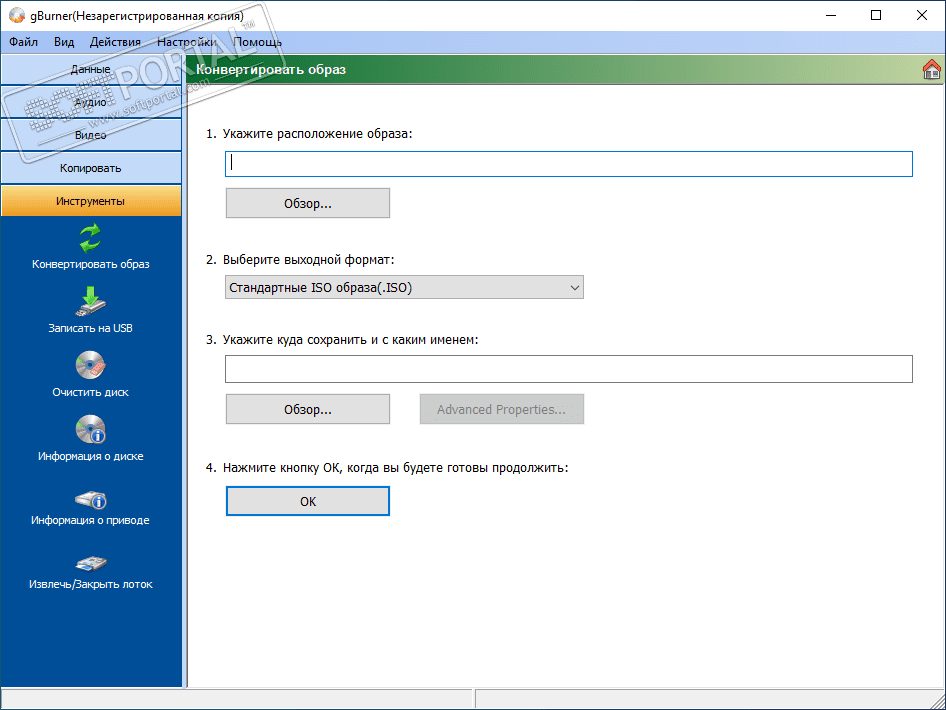Open the Настройки menu

pos(186,42)
